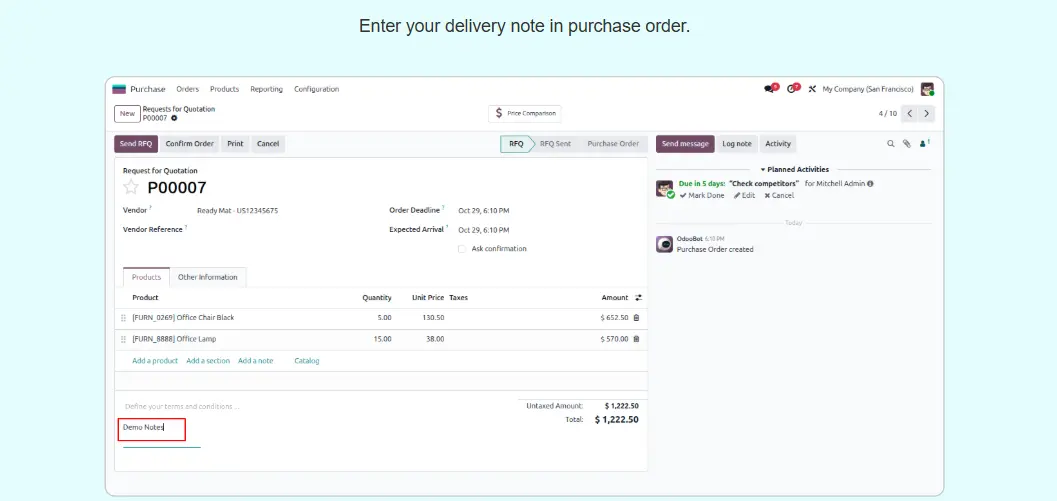Mark the Check competitors activity done
1057x501 pixels.
tap(702, 196)
